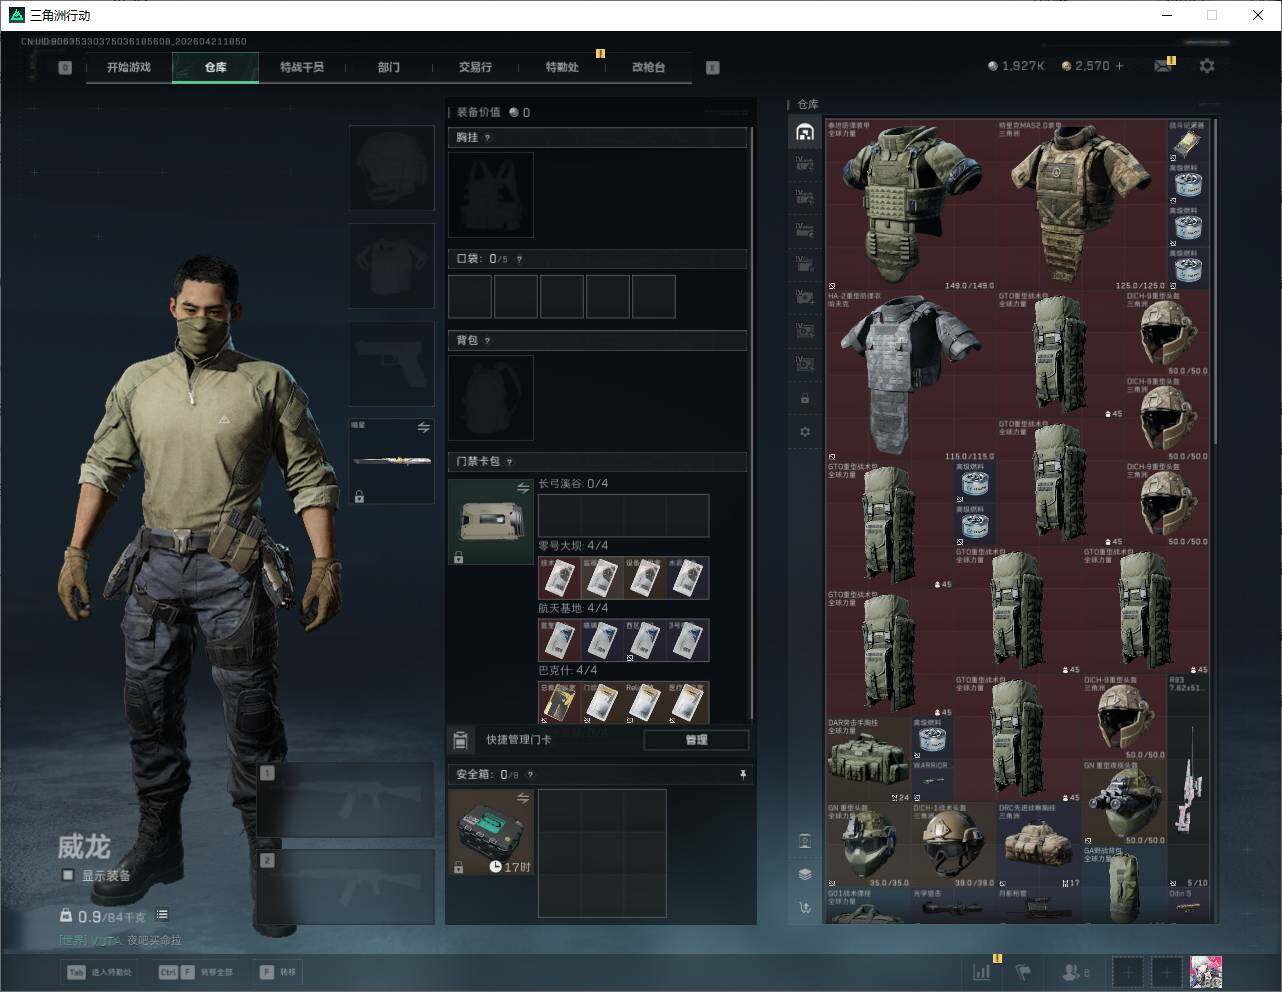Open the 开始游戏 tab
Image resolution: width=1282 pixels, height=992 pixels.
click(x=129, y=67)
